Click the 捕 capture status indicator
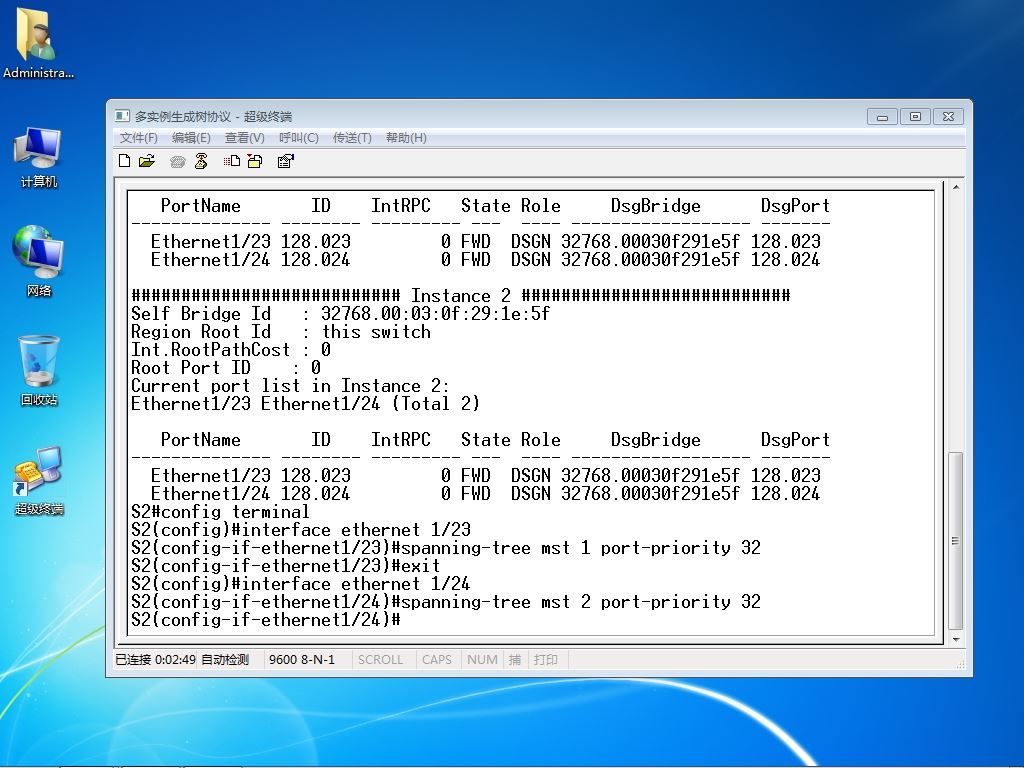 [515, 660]
